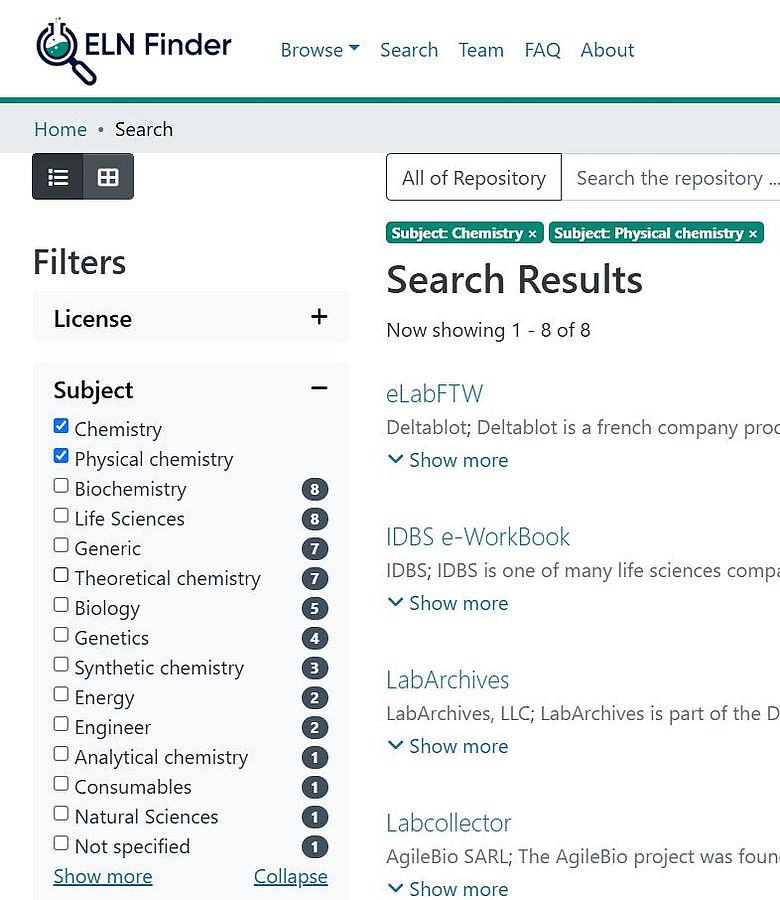Image resolution: width=780 pixels, height=900 pixels.
Task: Uncheck the Chemistry subject checkbox
Action: pos(61,427)
